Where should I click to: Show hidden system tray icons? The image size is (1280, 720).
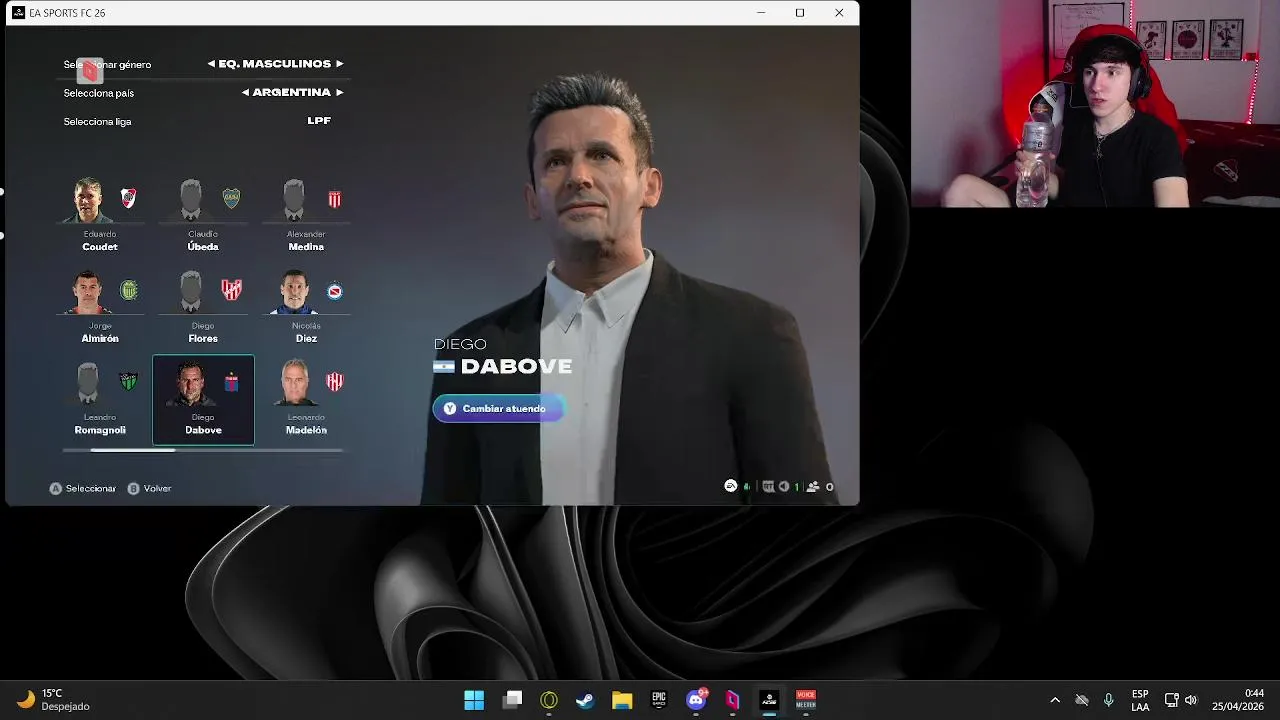click(1055, 700)
